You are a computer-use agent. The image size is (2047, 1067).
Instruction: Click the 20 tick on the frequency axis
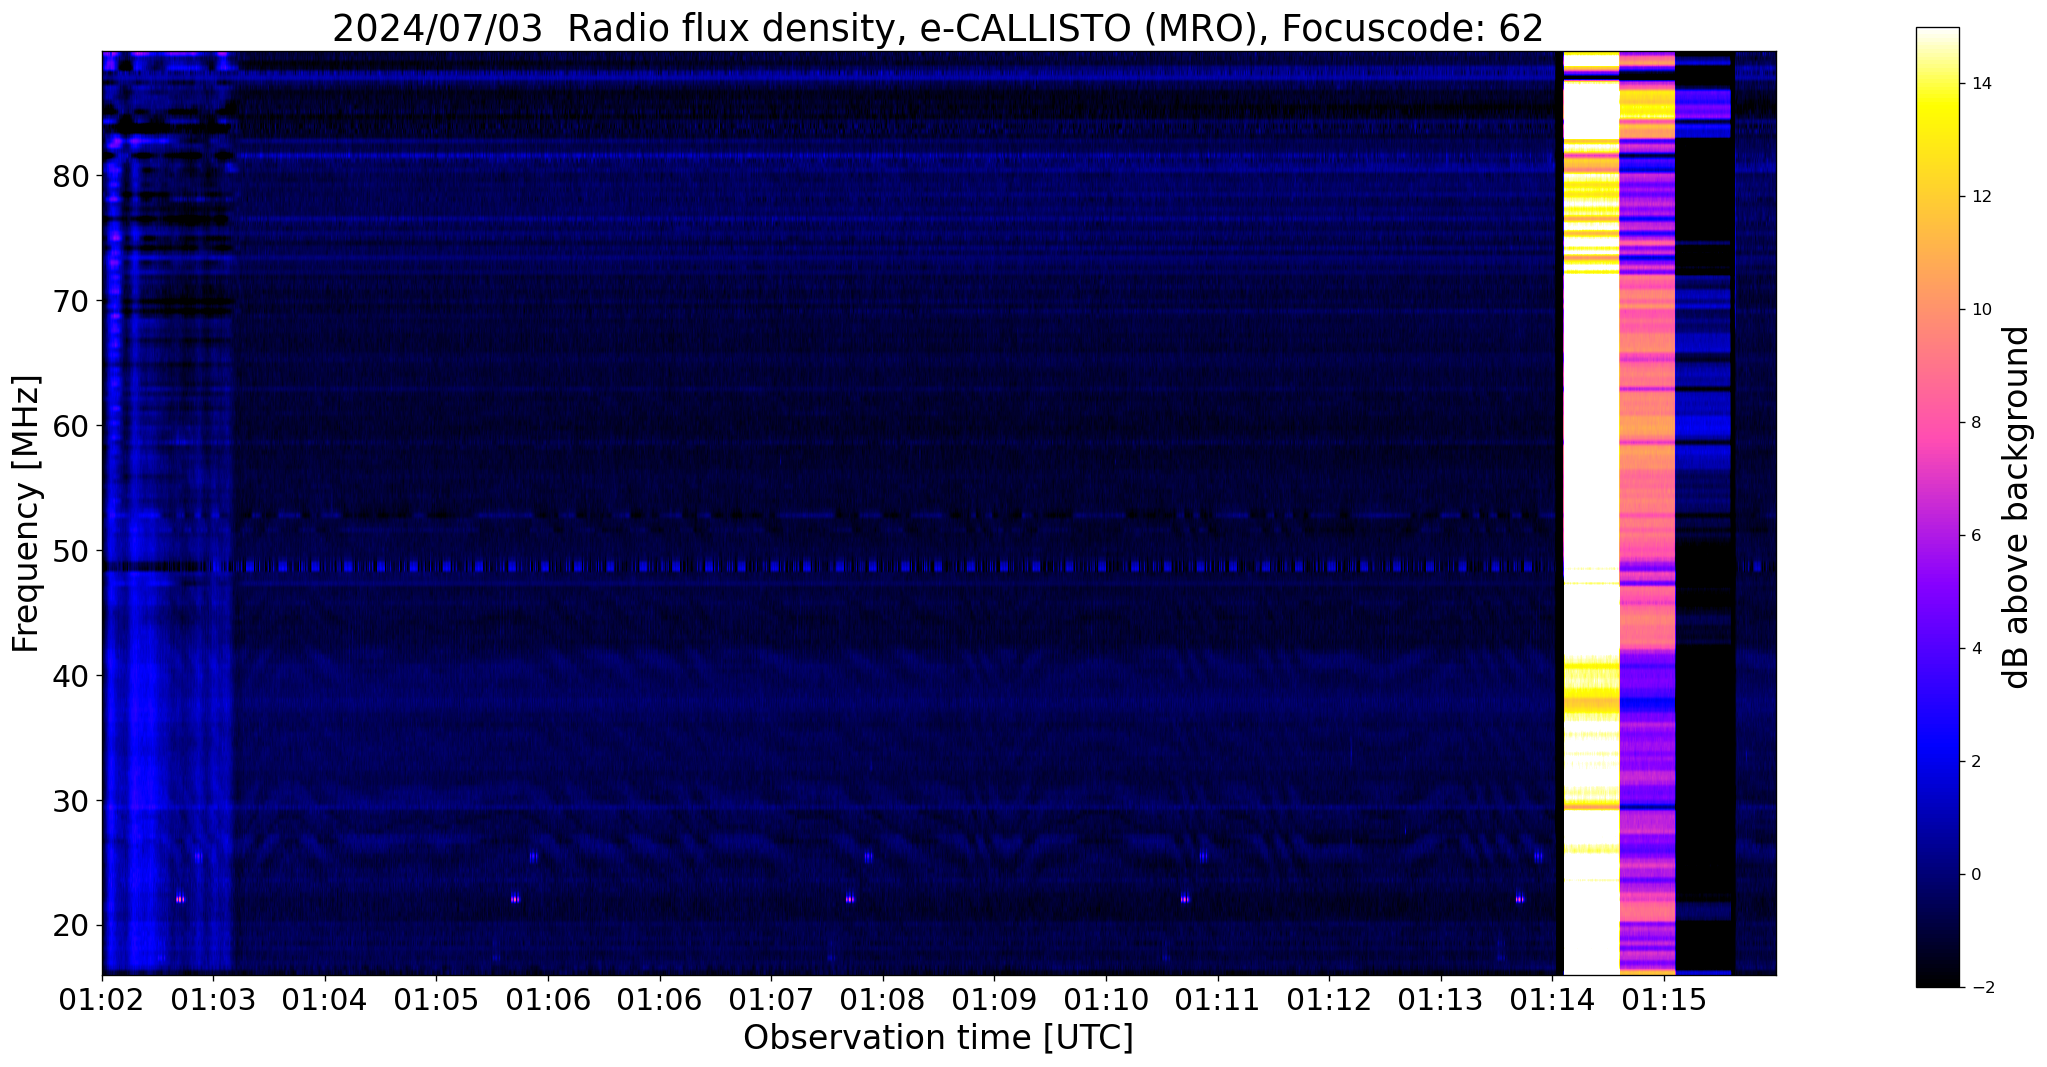tap(71, 926)
